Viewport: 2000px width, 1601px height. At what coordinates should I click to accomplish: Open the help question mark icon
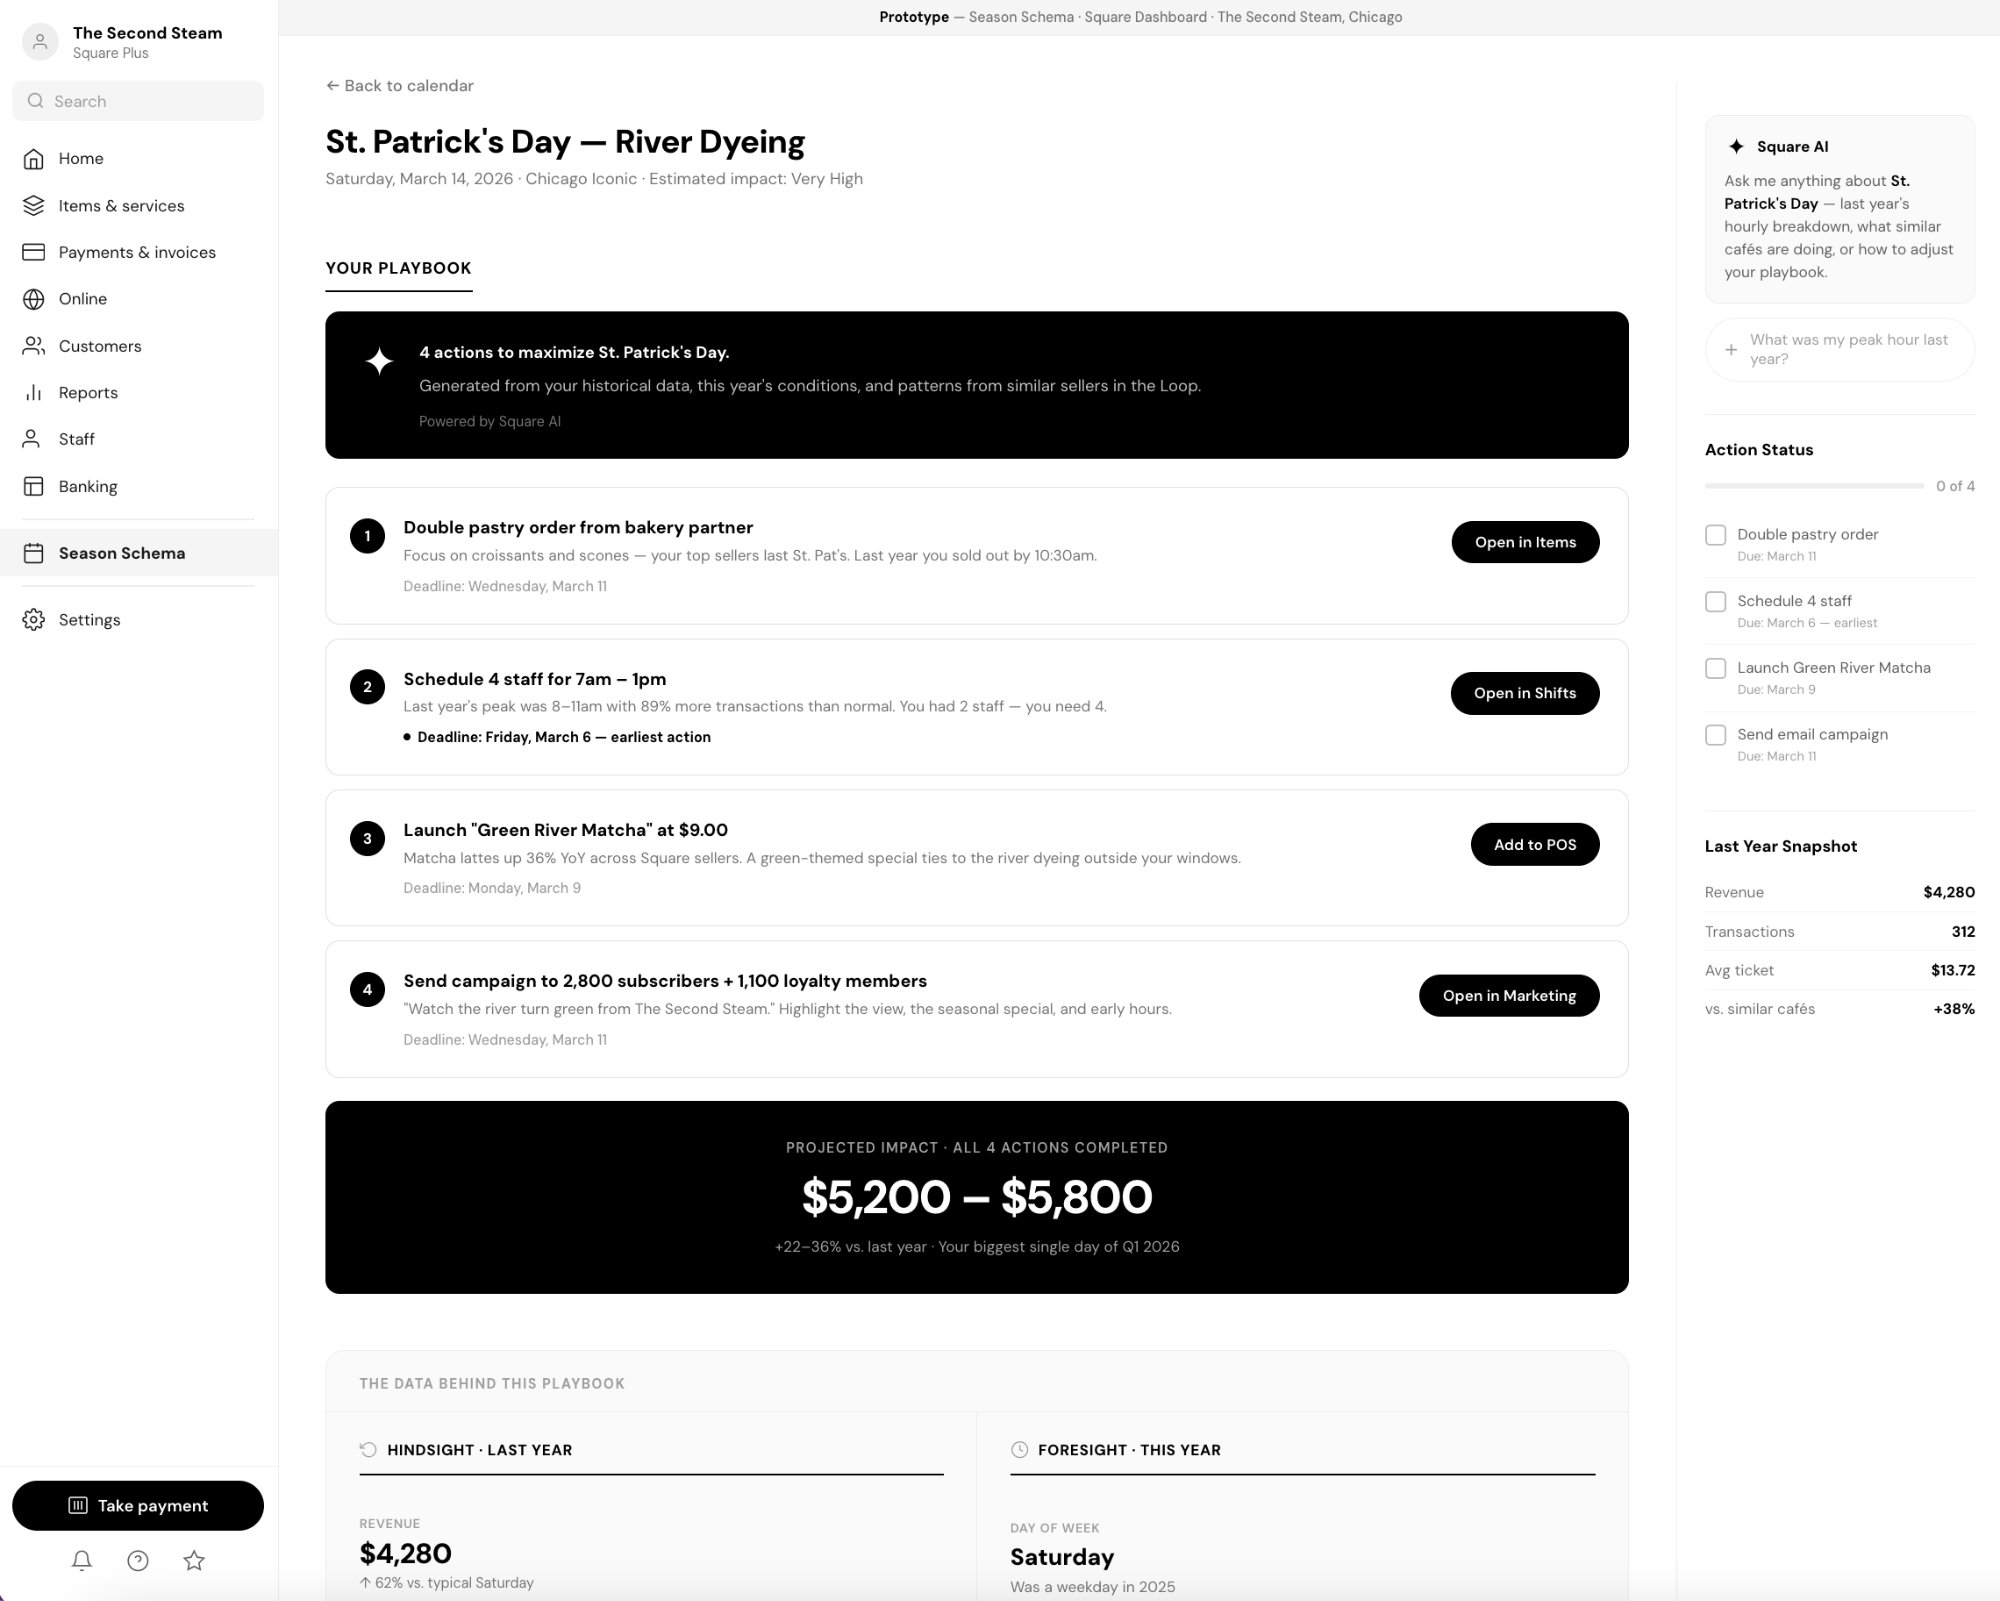138,1560
